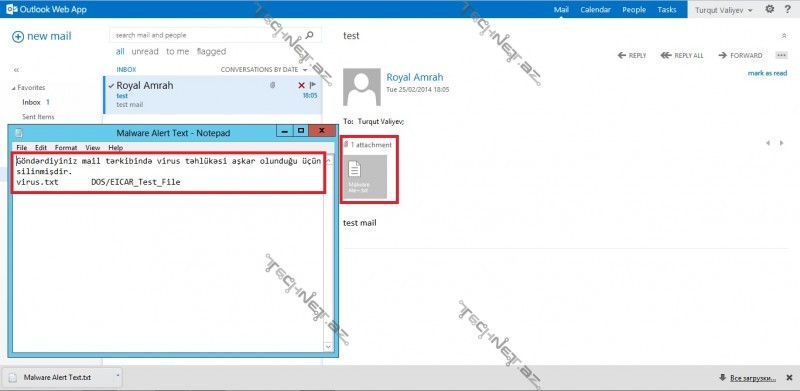Screen dimensions: 800x391
Task: Reply all to the test message
Action: pyautogui.click(x=682, y=55)
